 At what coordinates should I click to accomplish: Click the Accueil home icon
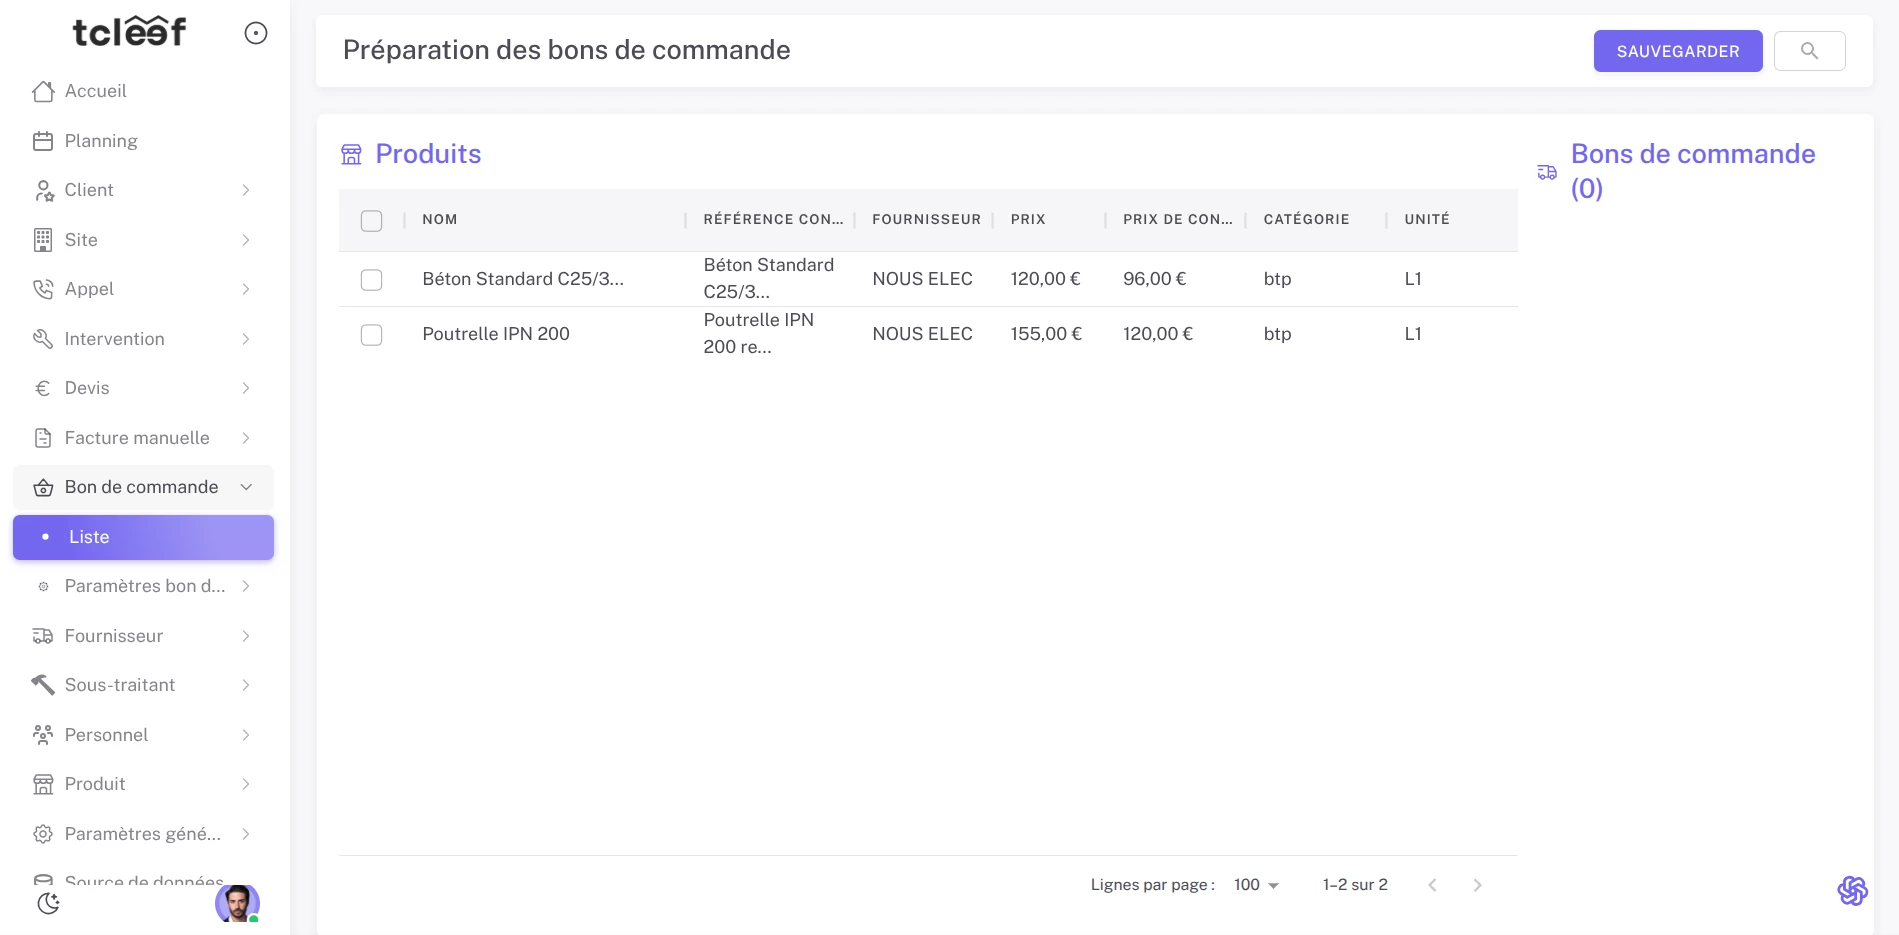43,91
